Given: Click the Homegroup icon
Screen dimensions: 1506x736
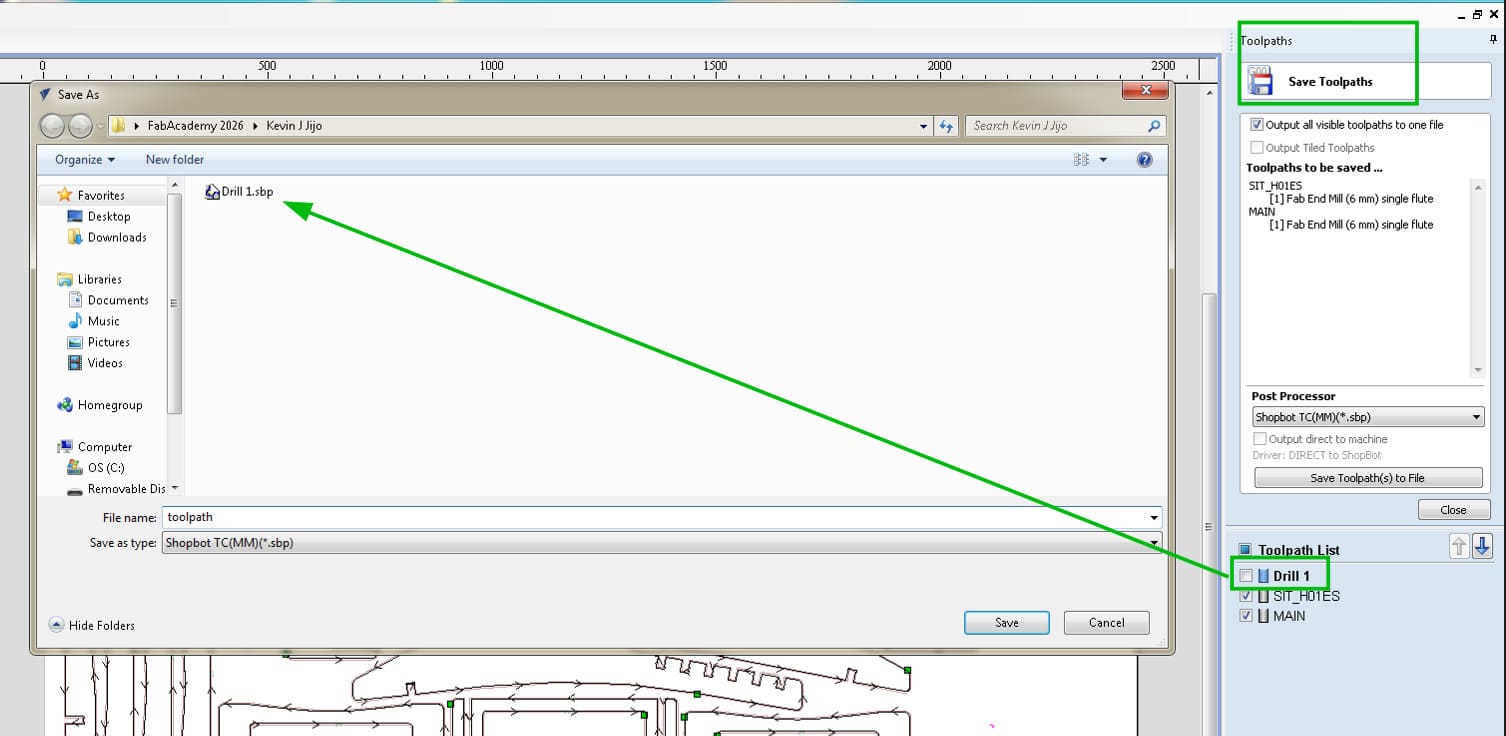Looking at the screenshot, I should point(65,405).
